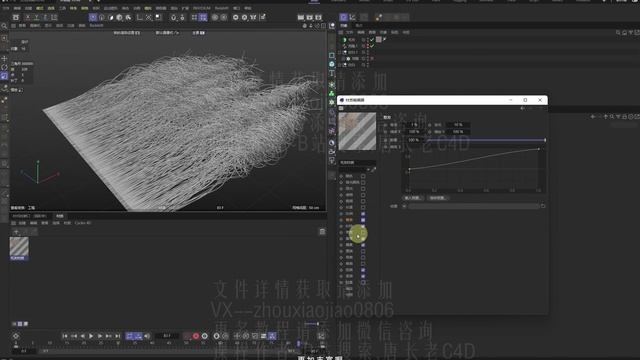Toggle the timeline sound speaker icon
Screen dimensions: 640x360
coord(147,336)
